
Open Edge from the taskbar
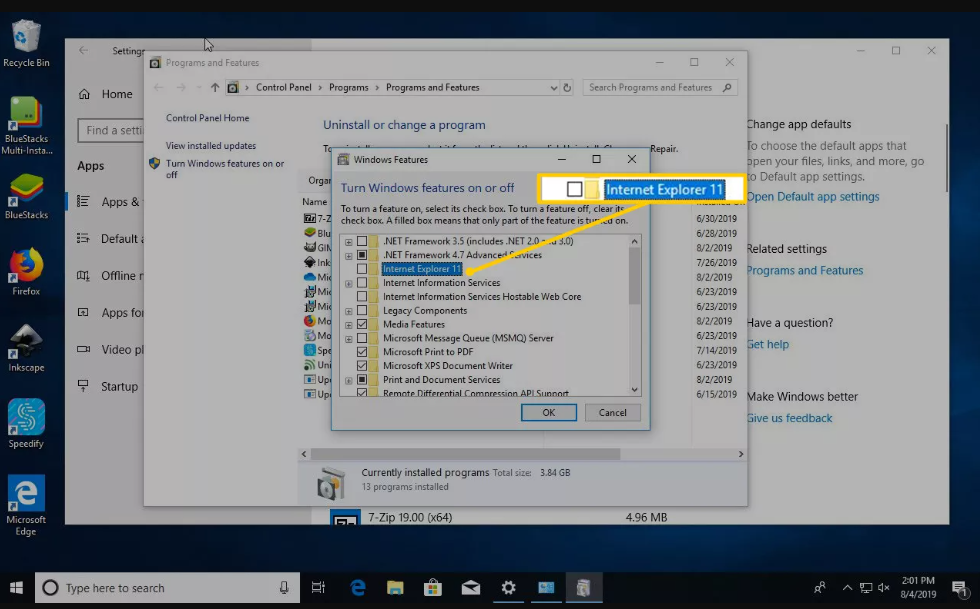(358, 588)
